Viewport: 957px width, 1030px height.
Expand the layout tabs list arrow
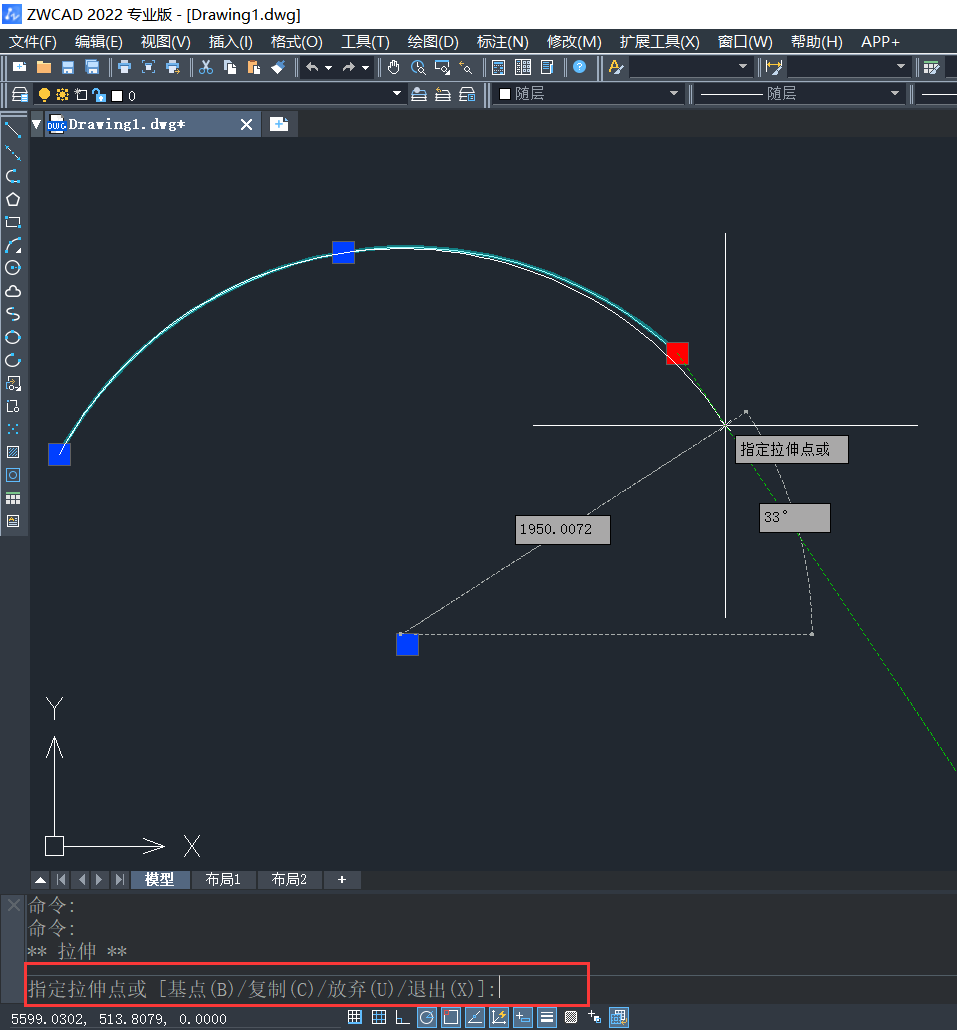tap(40, 880)
